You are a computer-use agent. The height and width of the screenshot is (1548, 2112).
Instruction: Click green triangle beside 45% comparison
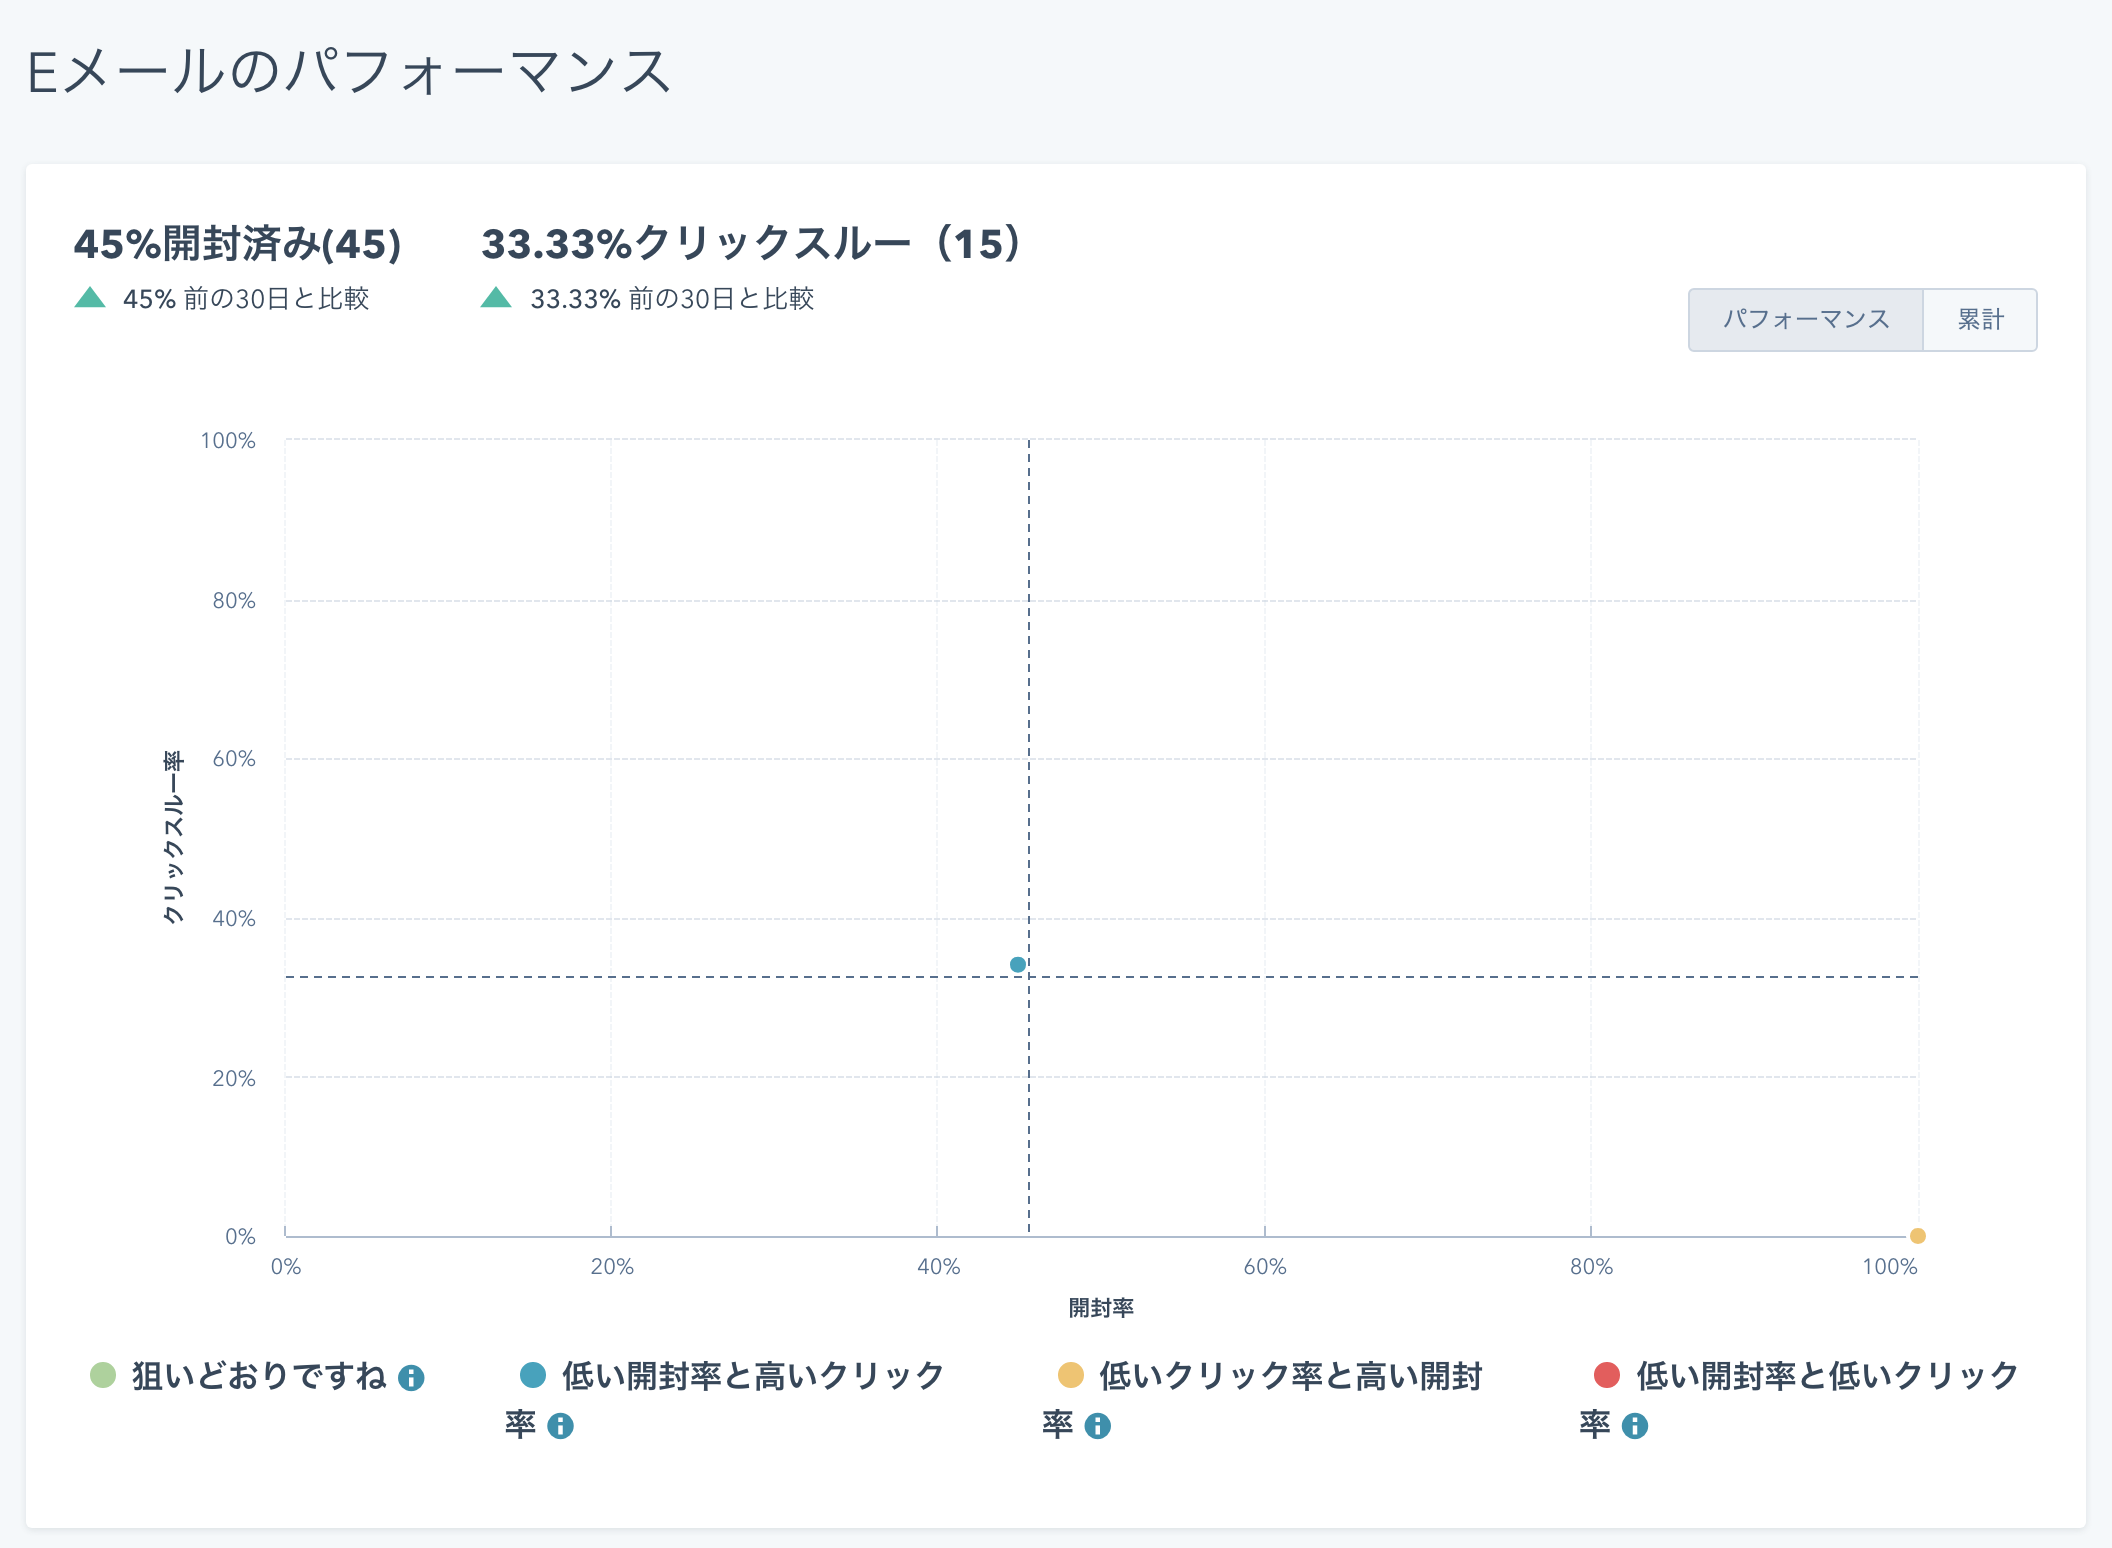coord(90,297)
